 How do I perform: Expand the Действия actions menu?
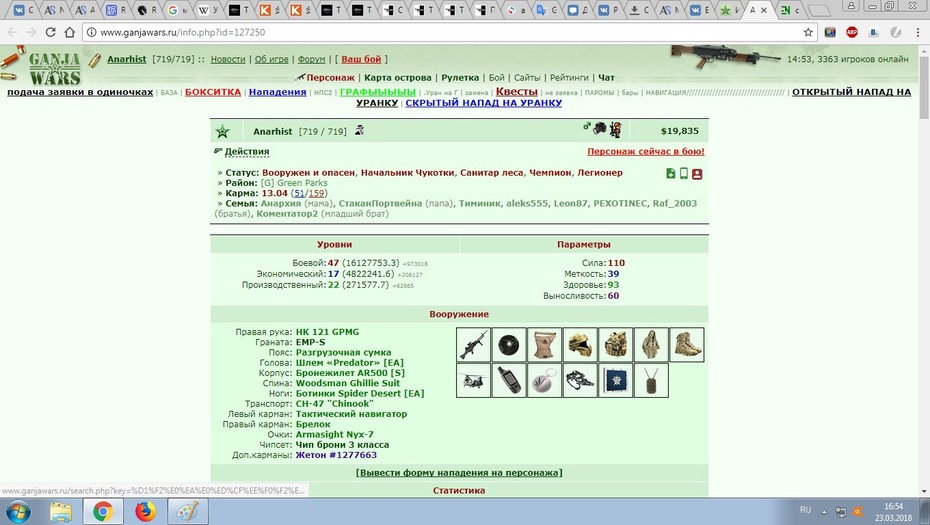pyautogui.click(x=247, y=151)
